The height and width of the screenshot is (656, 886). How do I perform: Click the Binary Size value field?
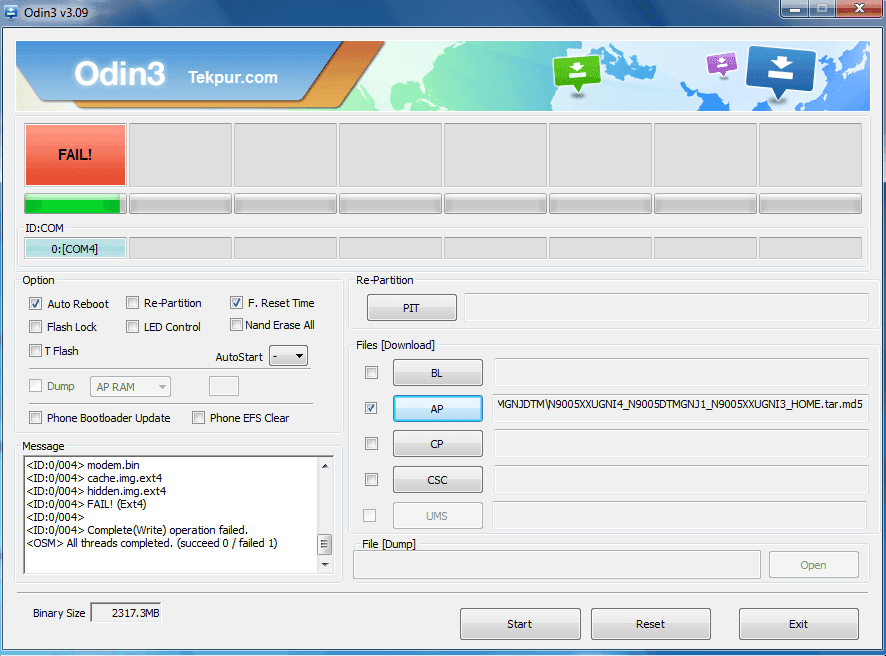(x=126, y=612)
